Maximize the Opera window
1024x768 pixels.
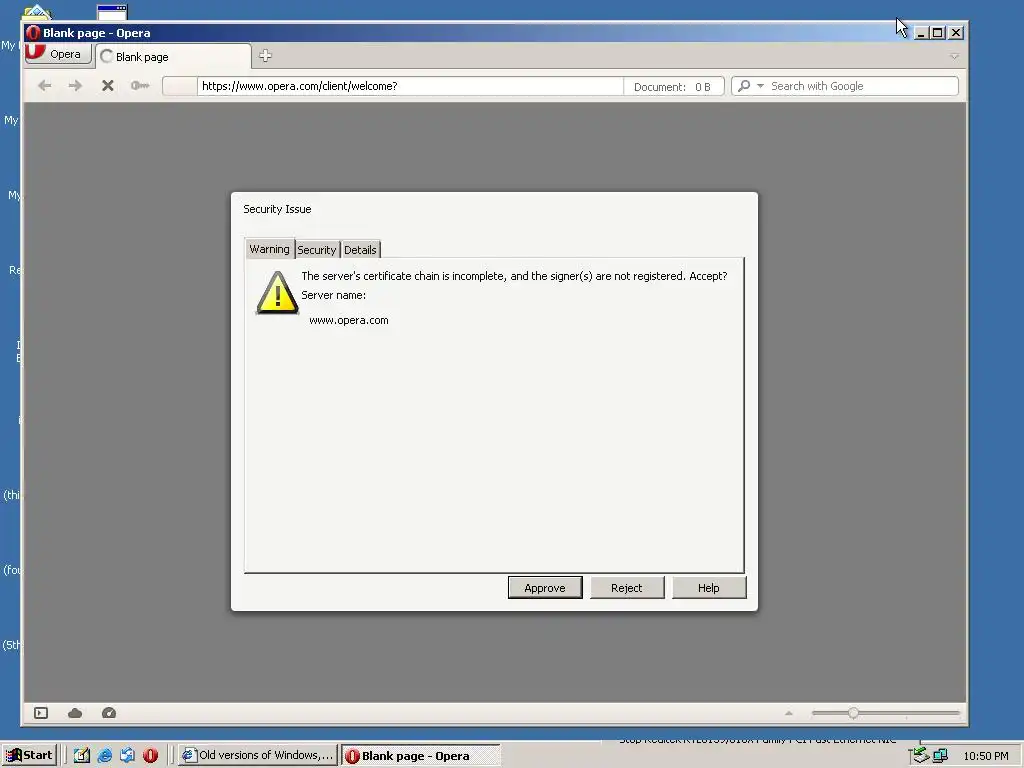938,33
